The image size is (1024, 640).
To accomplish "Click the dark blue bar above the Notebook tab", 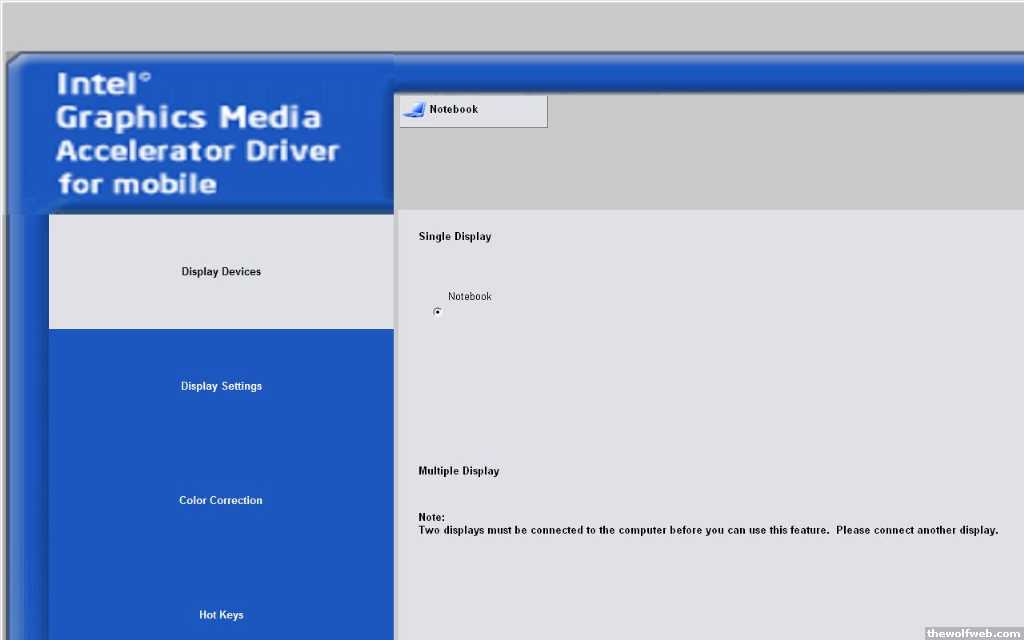I will (700, 75).
